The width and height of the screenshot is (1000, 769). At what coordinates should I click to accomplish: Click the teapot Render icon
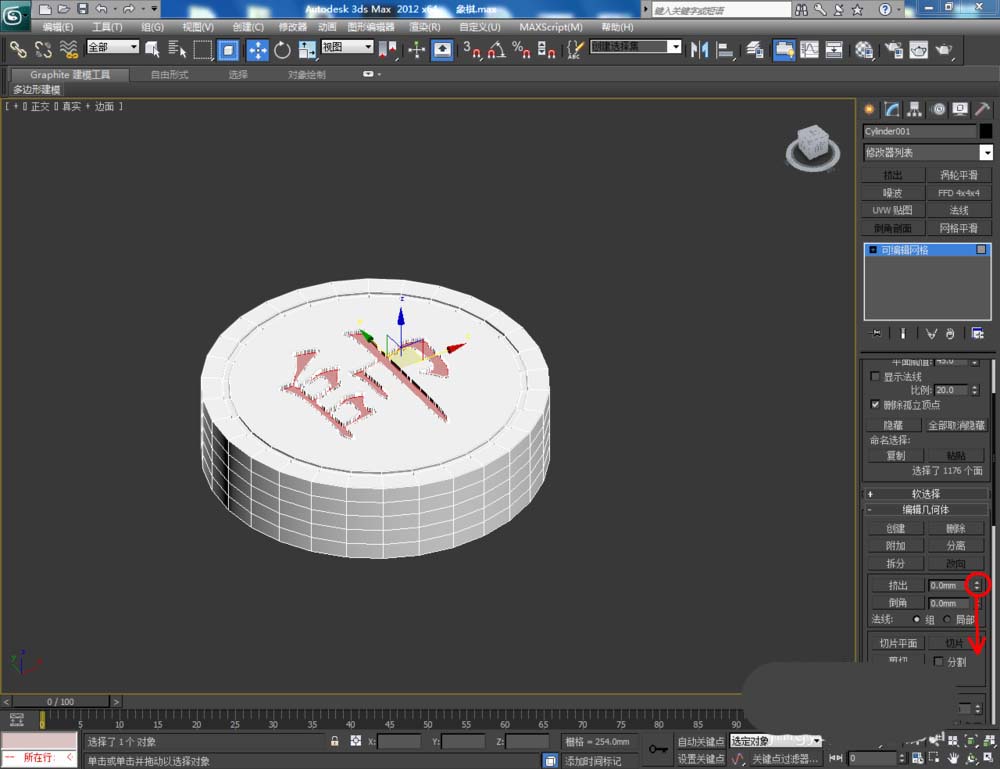pyautogui.click(x=942, y=49)
